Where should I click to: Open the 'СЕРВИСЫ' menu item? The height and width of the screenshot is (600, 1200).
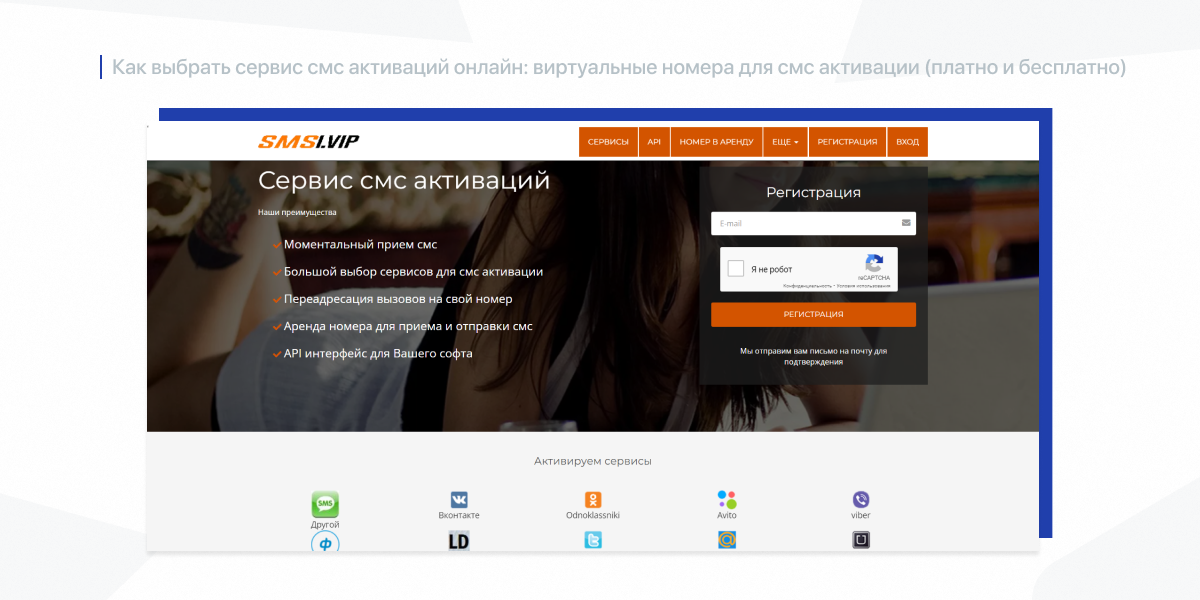[x=608, y=142]
